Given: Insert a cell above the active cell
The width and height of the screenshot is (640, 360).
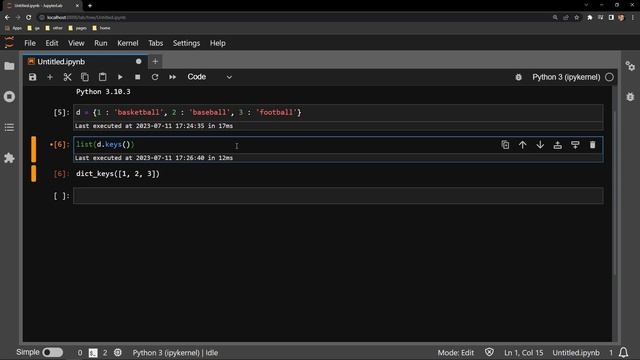Looking at the screenshot, I should (x=558, y=145).
